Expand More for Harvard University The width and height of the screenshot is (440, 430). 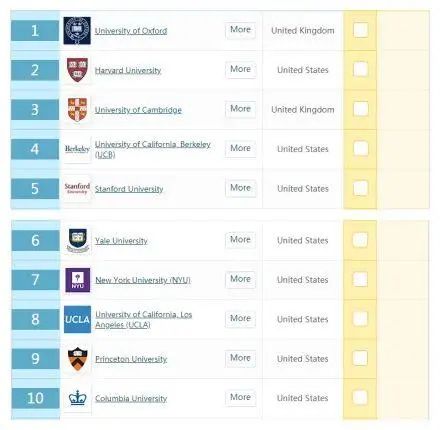point(240,69)
